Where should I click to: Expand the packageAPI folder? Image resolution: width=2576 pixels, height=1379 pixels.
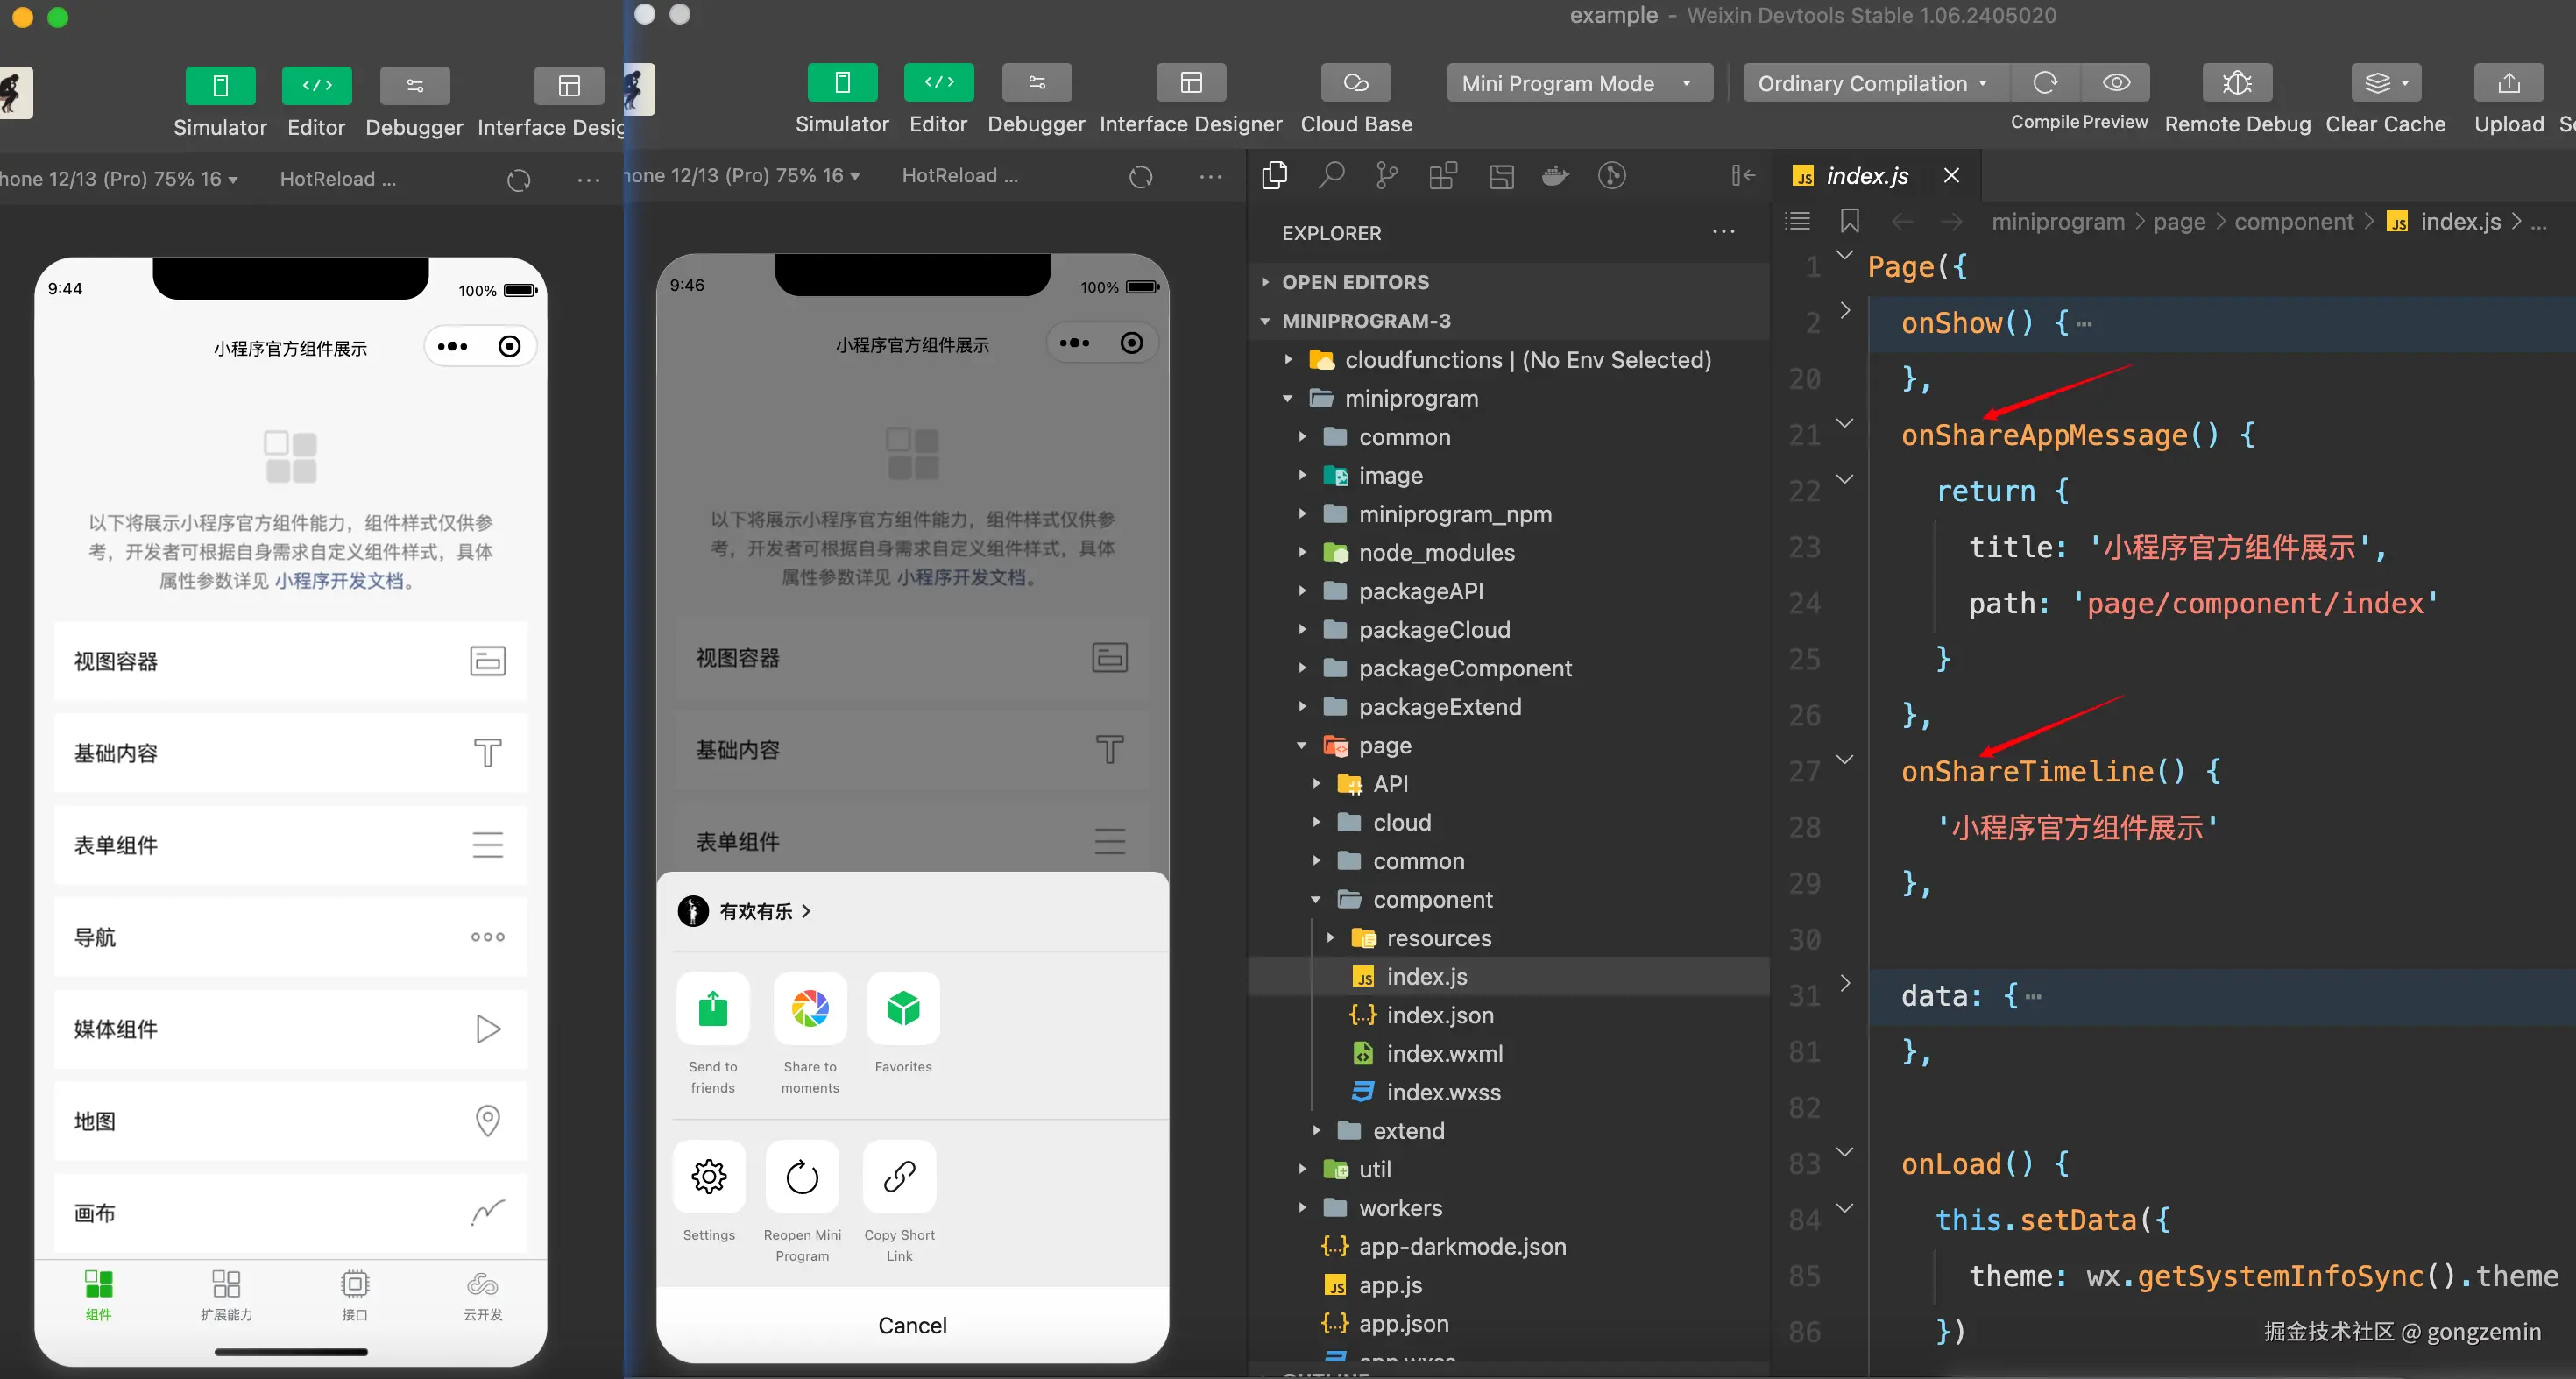point(1420,591)
